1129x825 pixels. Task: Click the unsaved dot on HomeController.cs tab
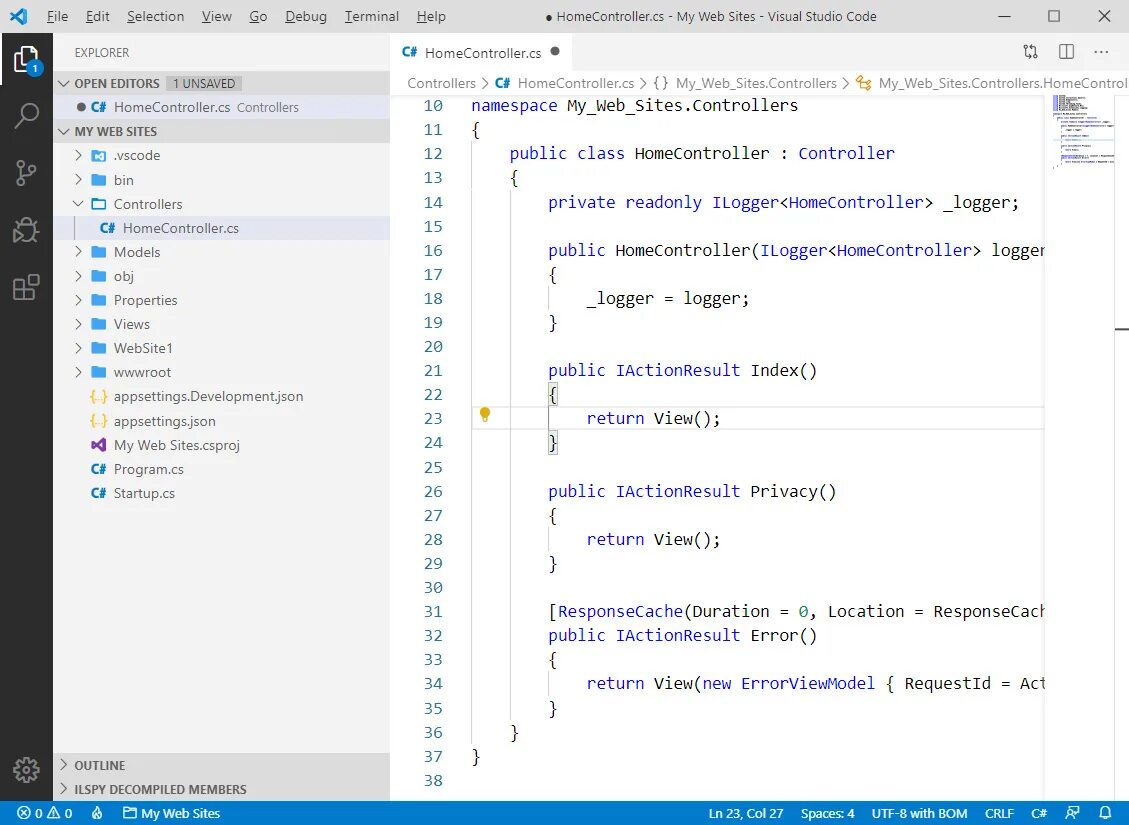555,51
